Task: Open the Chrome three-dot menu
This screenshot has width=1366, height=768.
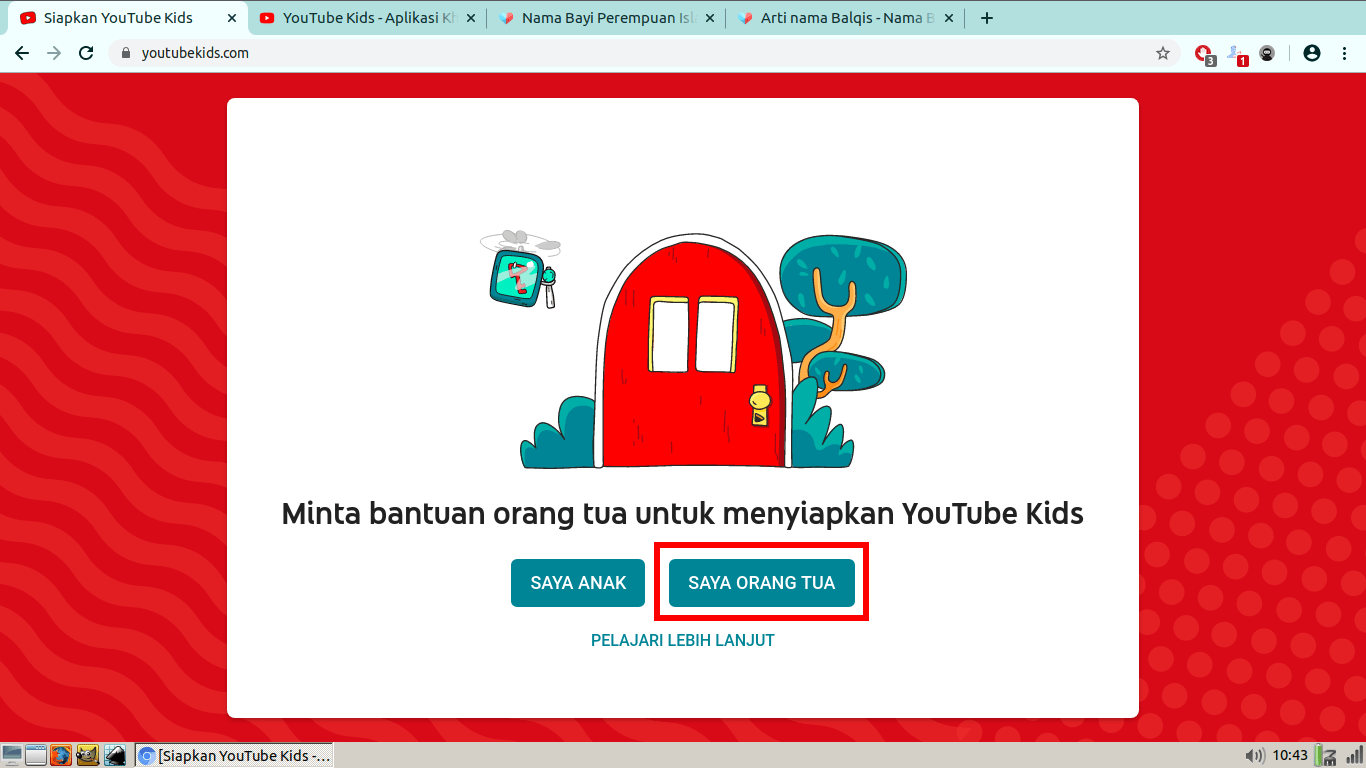Action: [x=1344, y=53]
